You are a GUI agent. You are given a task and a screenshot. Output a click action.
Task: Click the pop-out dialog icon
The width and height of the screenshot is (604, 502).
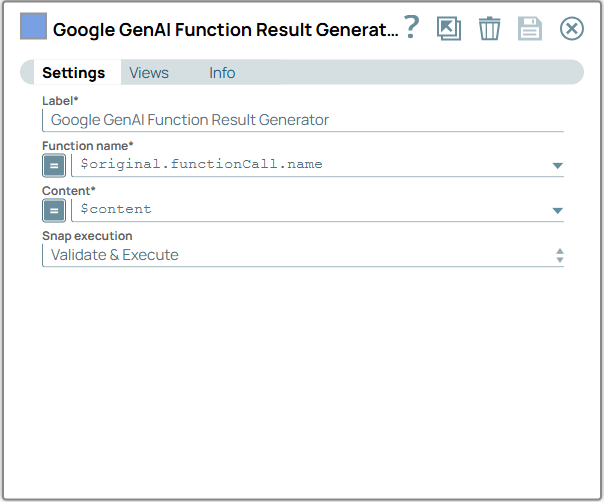pos(449,29)
